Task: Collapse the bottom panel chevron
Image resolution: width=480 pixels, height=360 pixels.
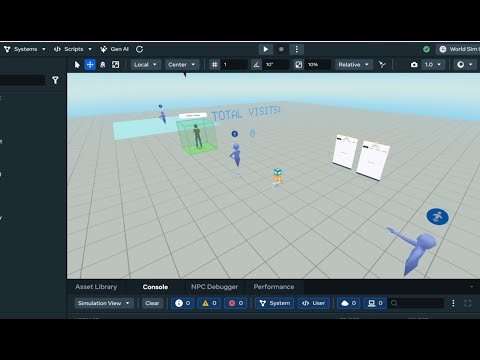Action: (x=472, y=287)
